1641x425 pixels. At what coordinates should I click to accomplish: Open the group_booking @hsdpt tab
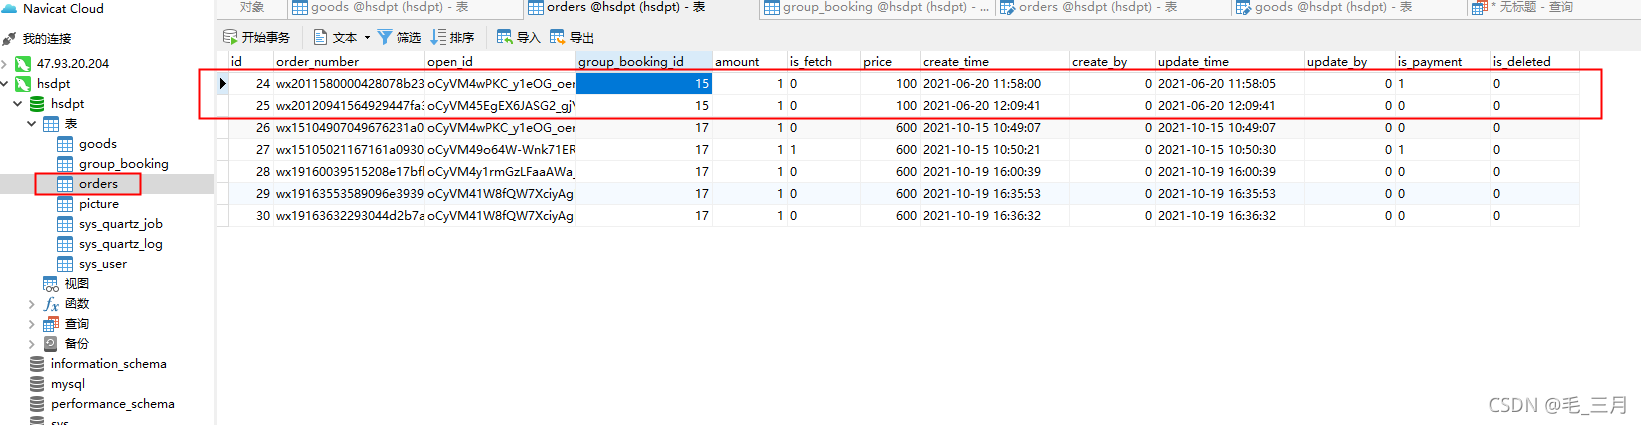point(877,8)
